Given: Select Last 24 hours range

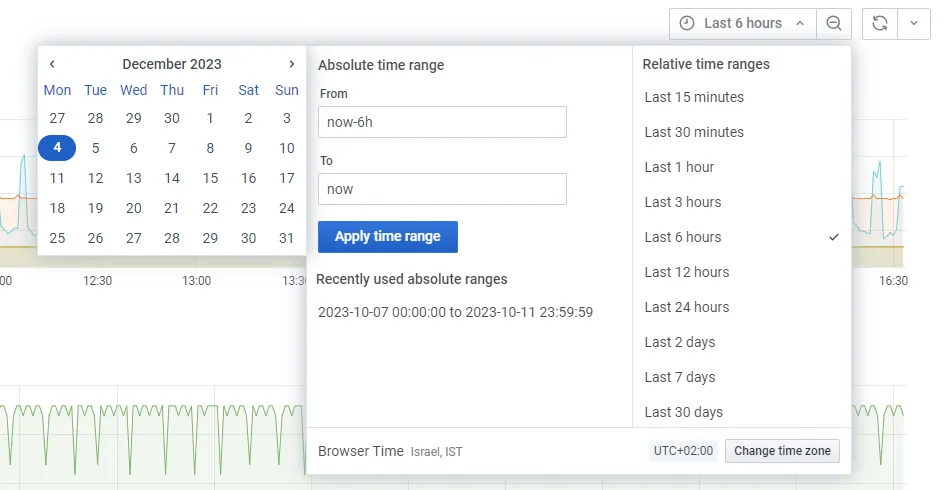Looking at the screenshot, I should [741, 307].
